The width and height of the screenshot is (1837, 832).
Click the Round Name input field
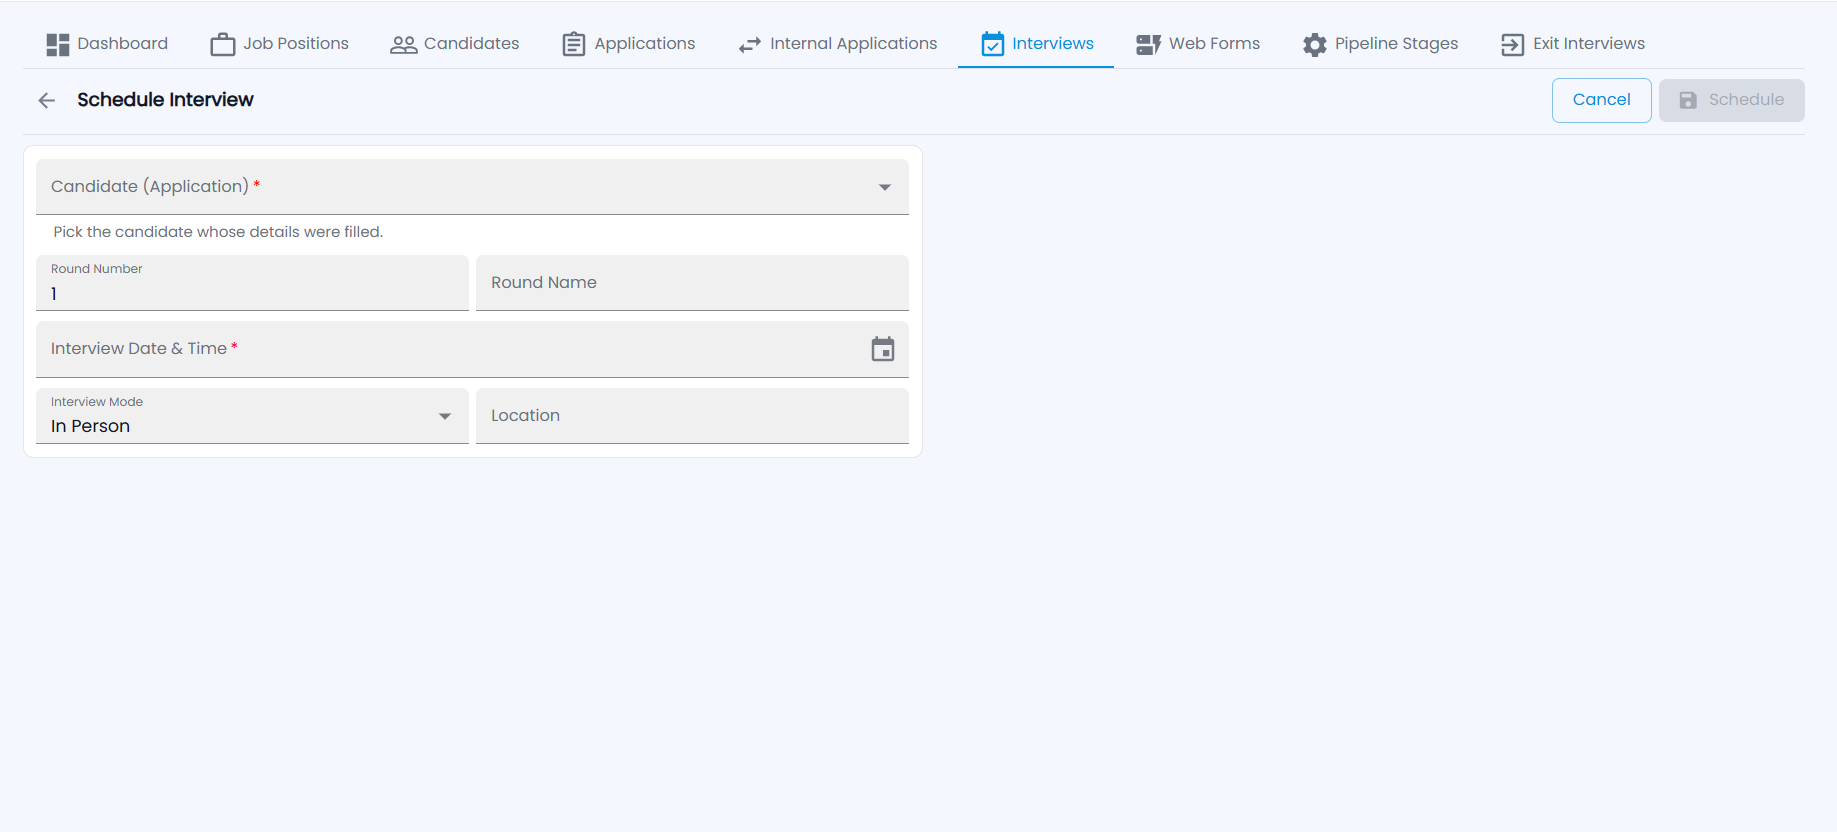click(x=692, y=283)
